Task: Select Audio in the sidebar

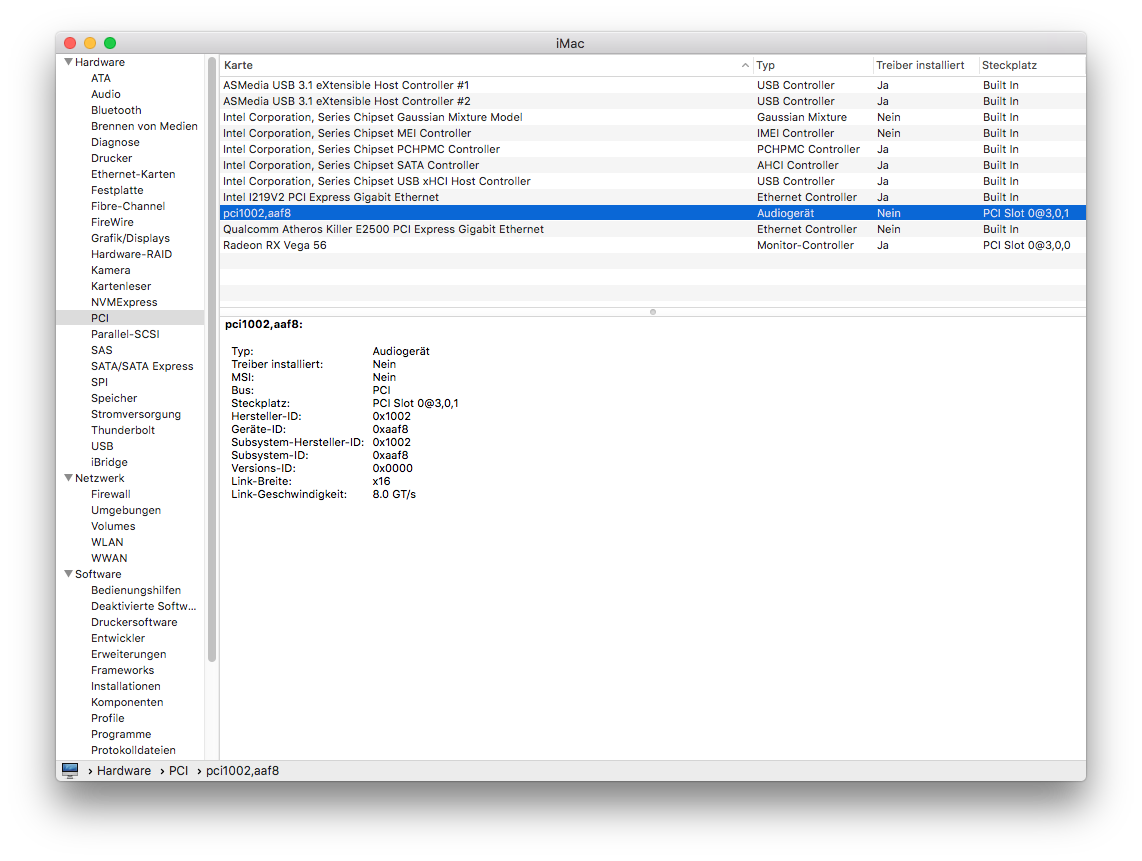Action: tap(106, 94)
